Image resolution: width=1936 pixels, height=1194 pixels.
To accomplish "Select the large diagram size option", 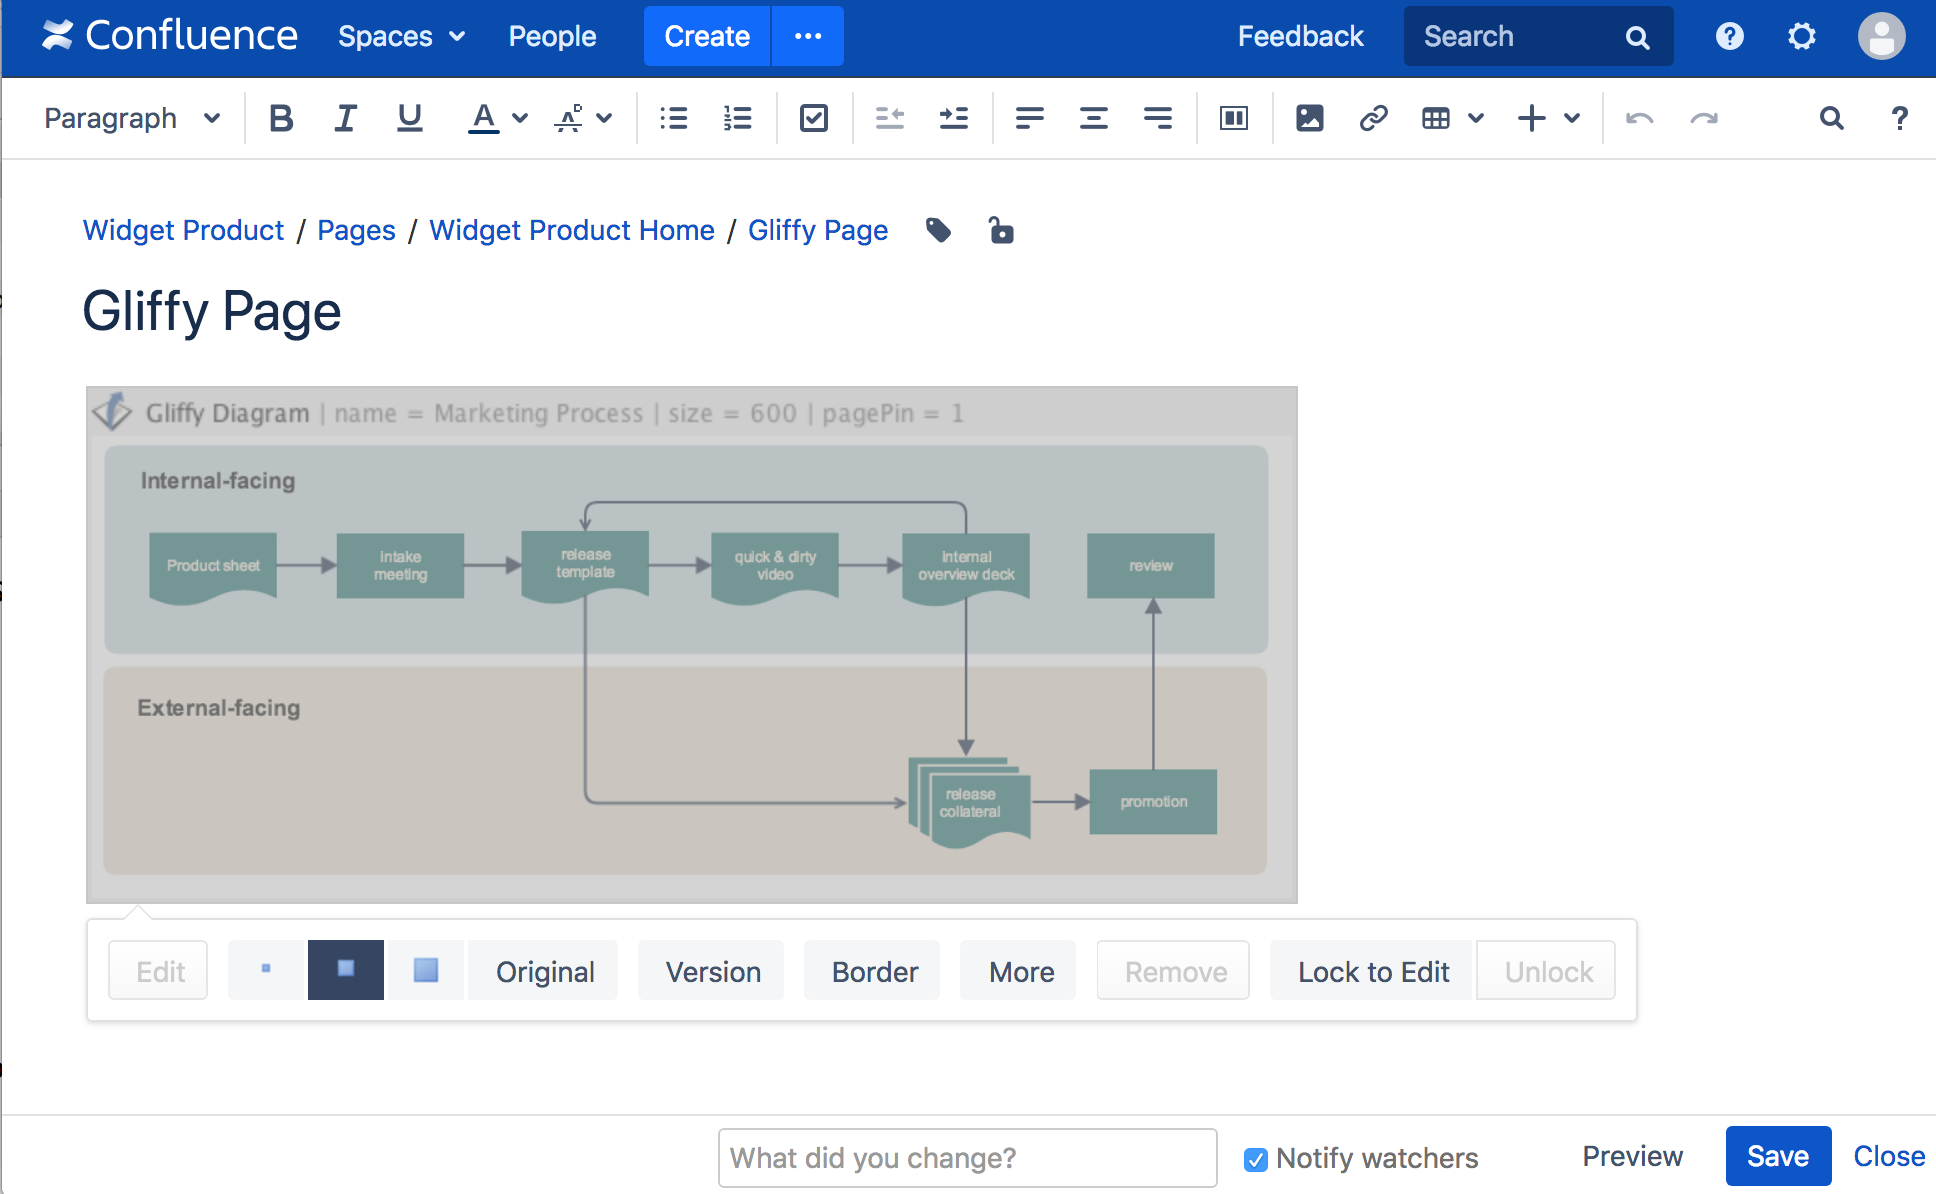I will pos(426,969).
